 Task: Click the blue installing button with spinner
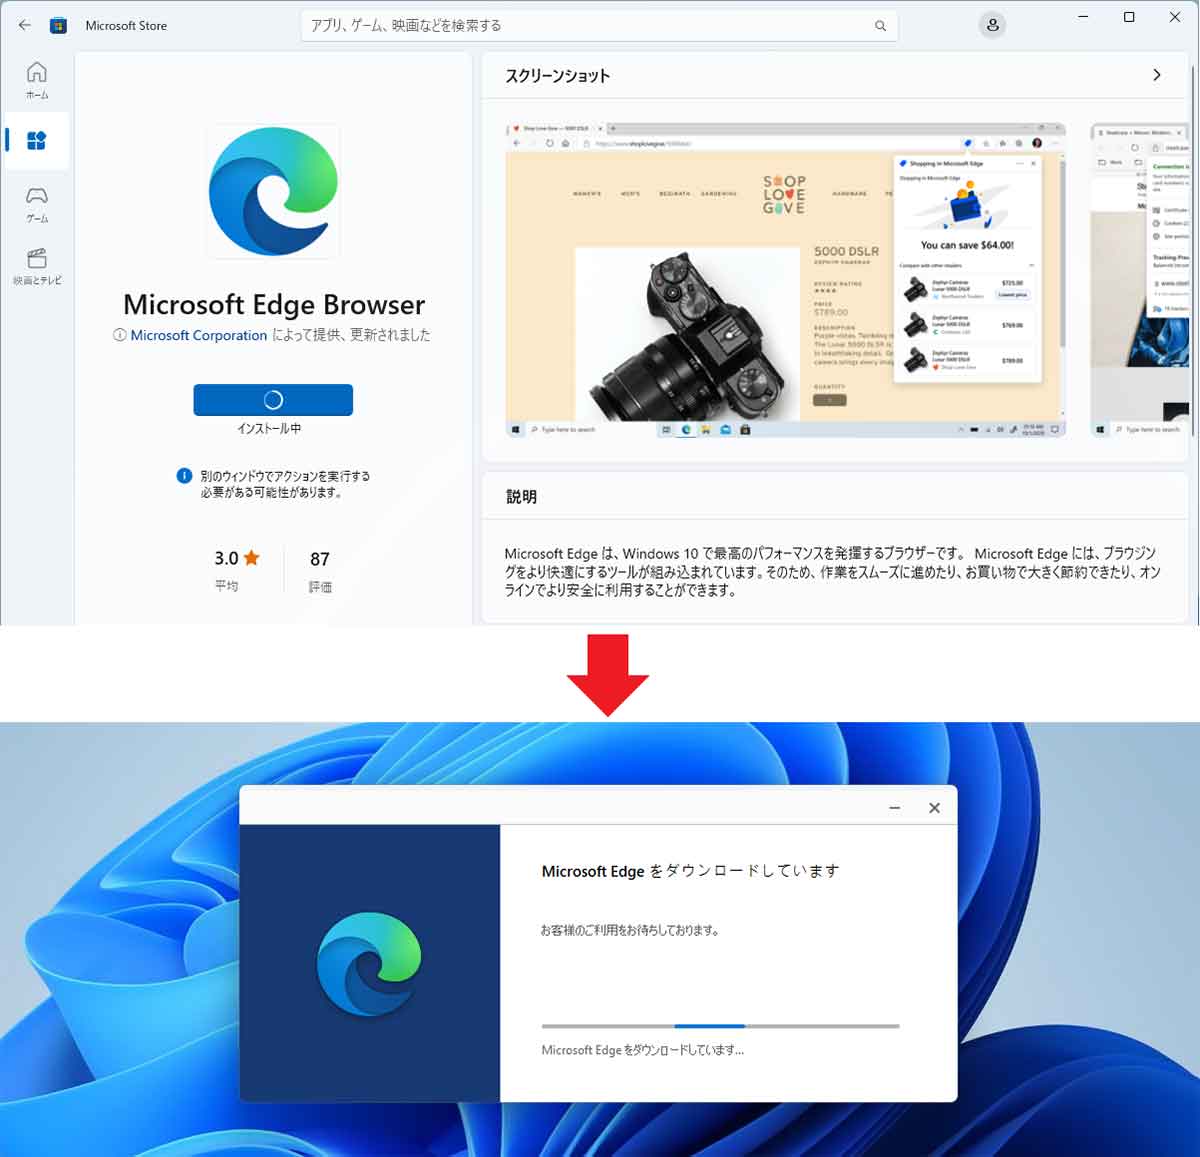pos(273,400)
